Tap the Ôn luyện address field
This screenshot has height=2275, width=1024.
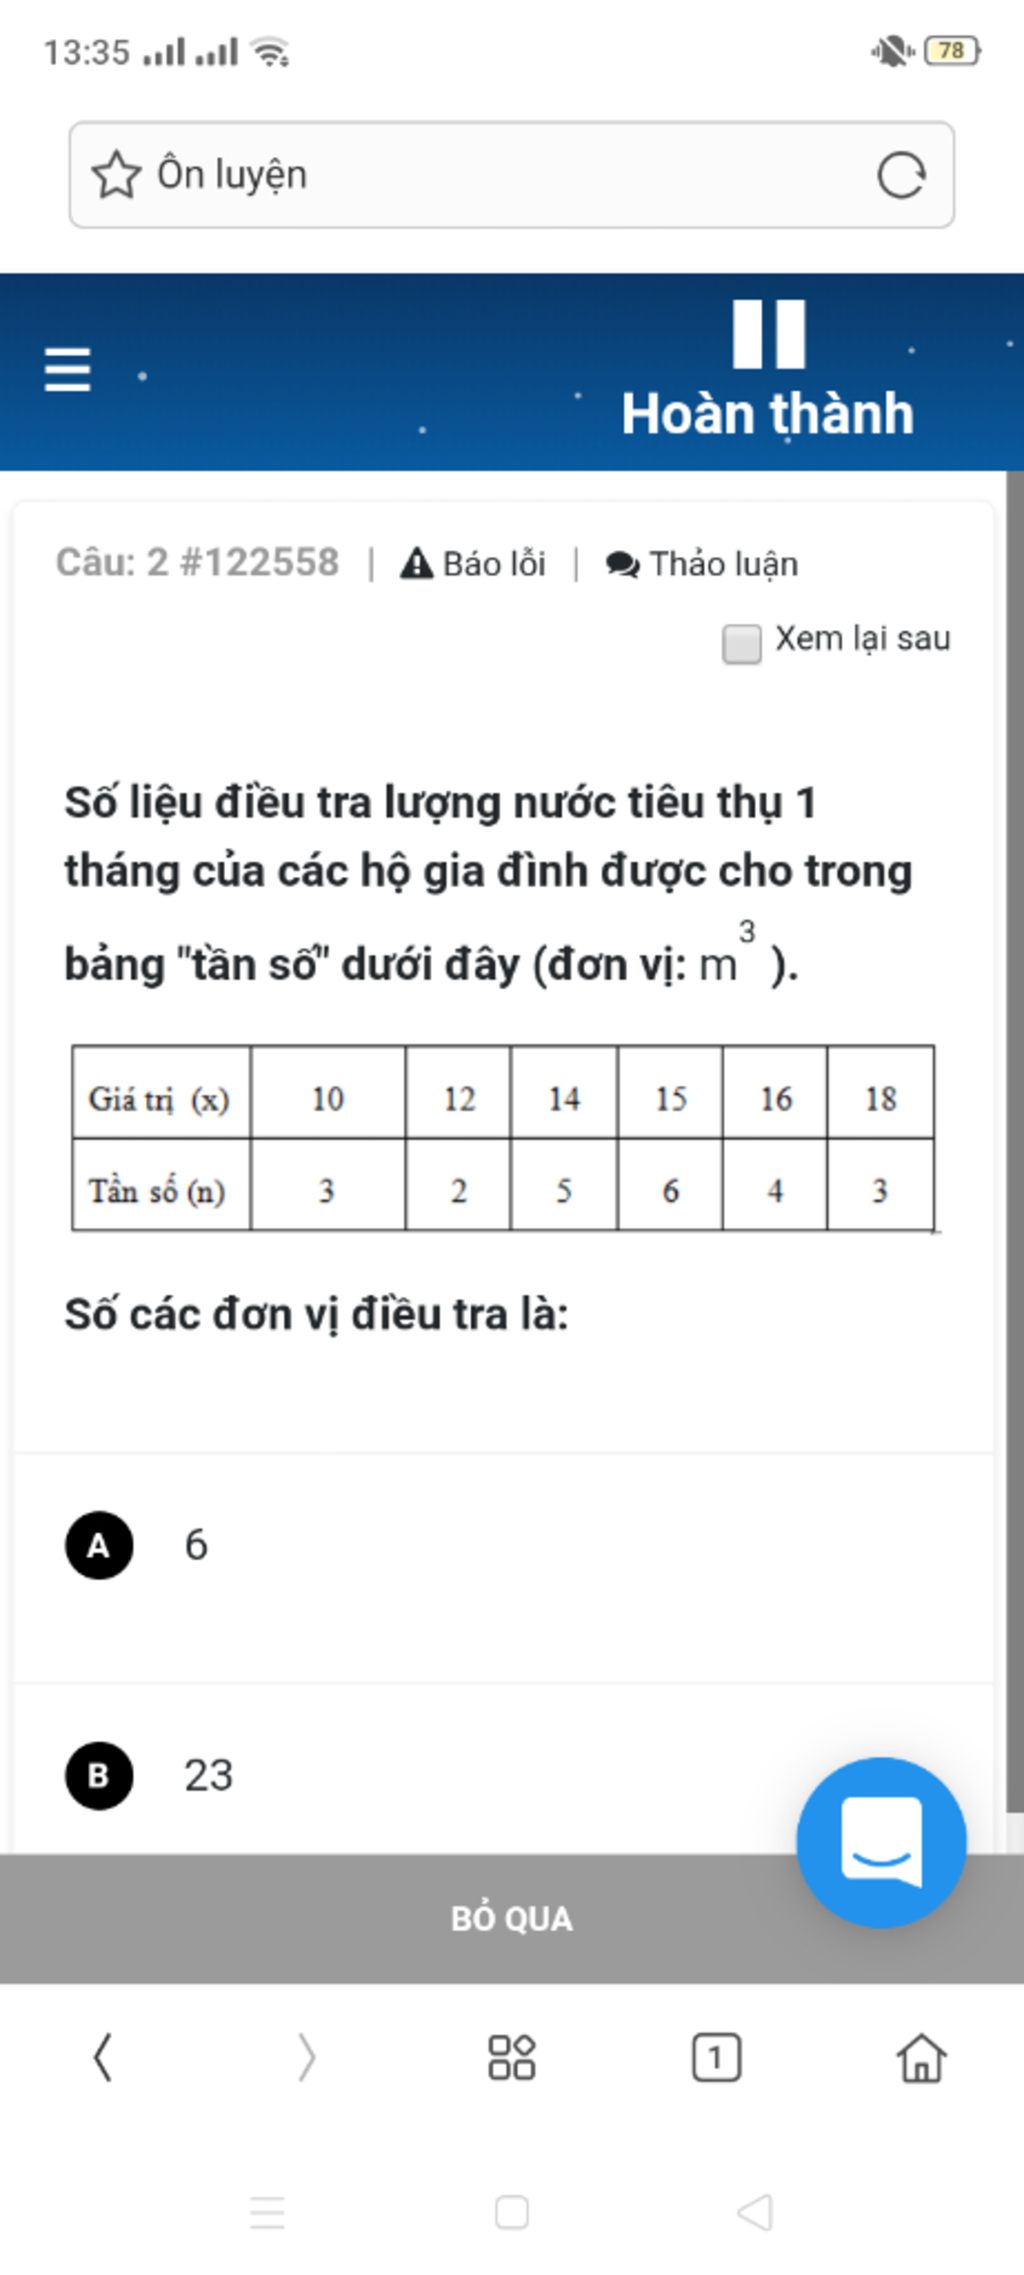512,175
